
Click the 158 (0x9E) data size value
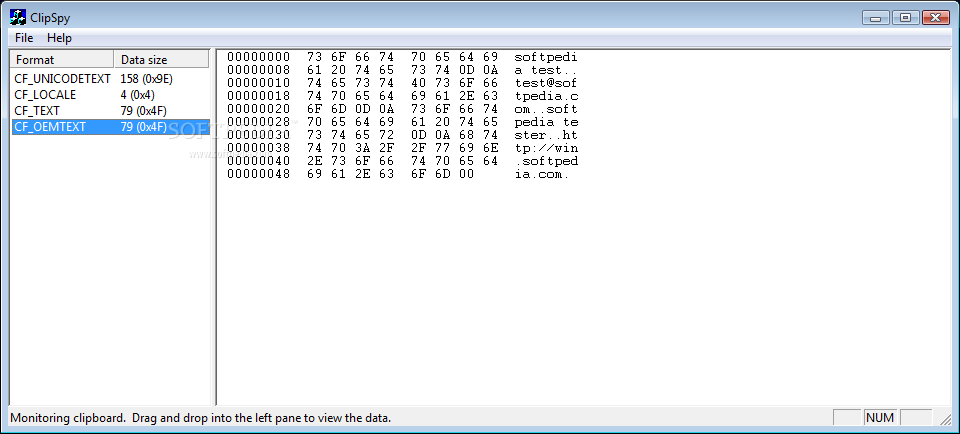144,79
